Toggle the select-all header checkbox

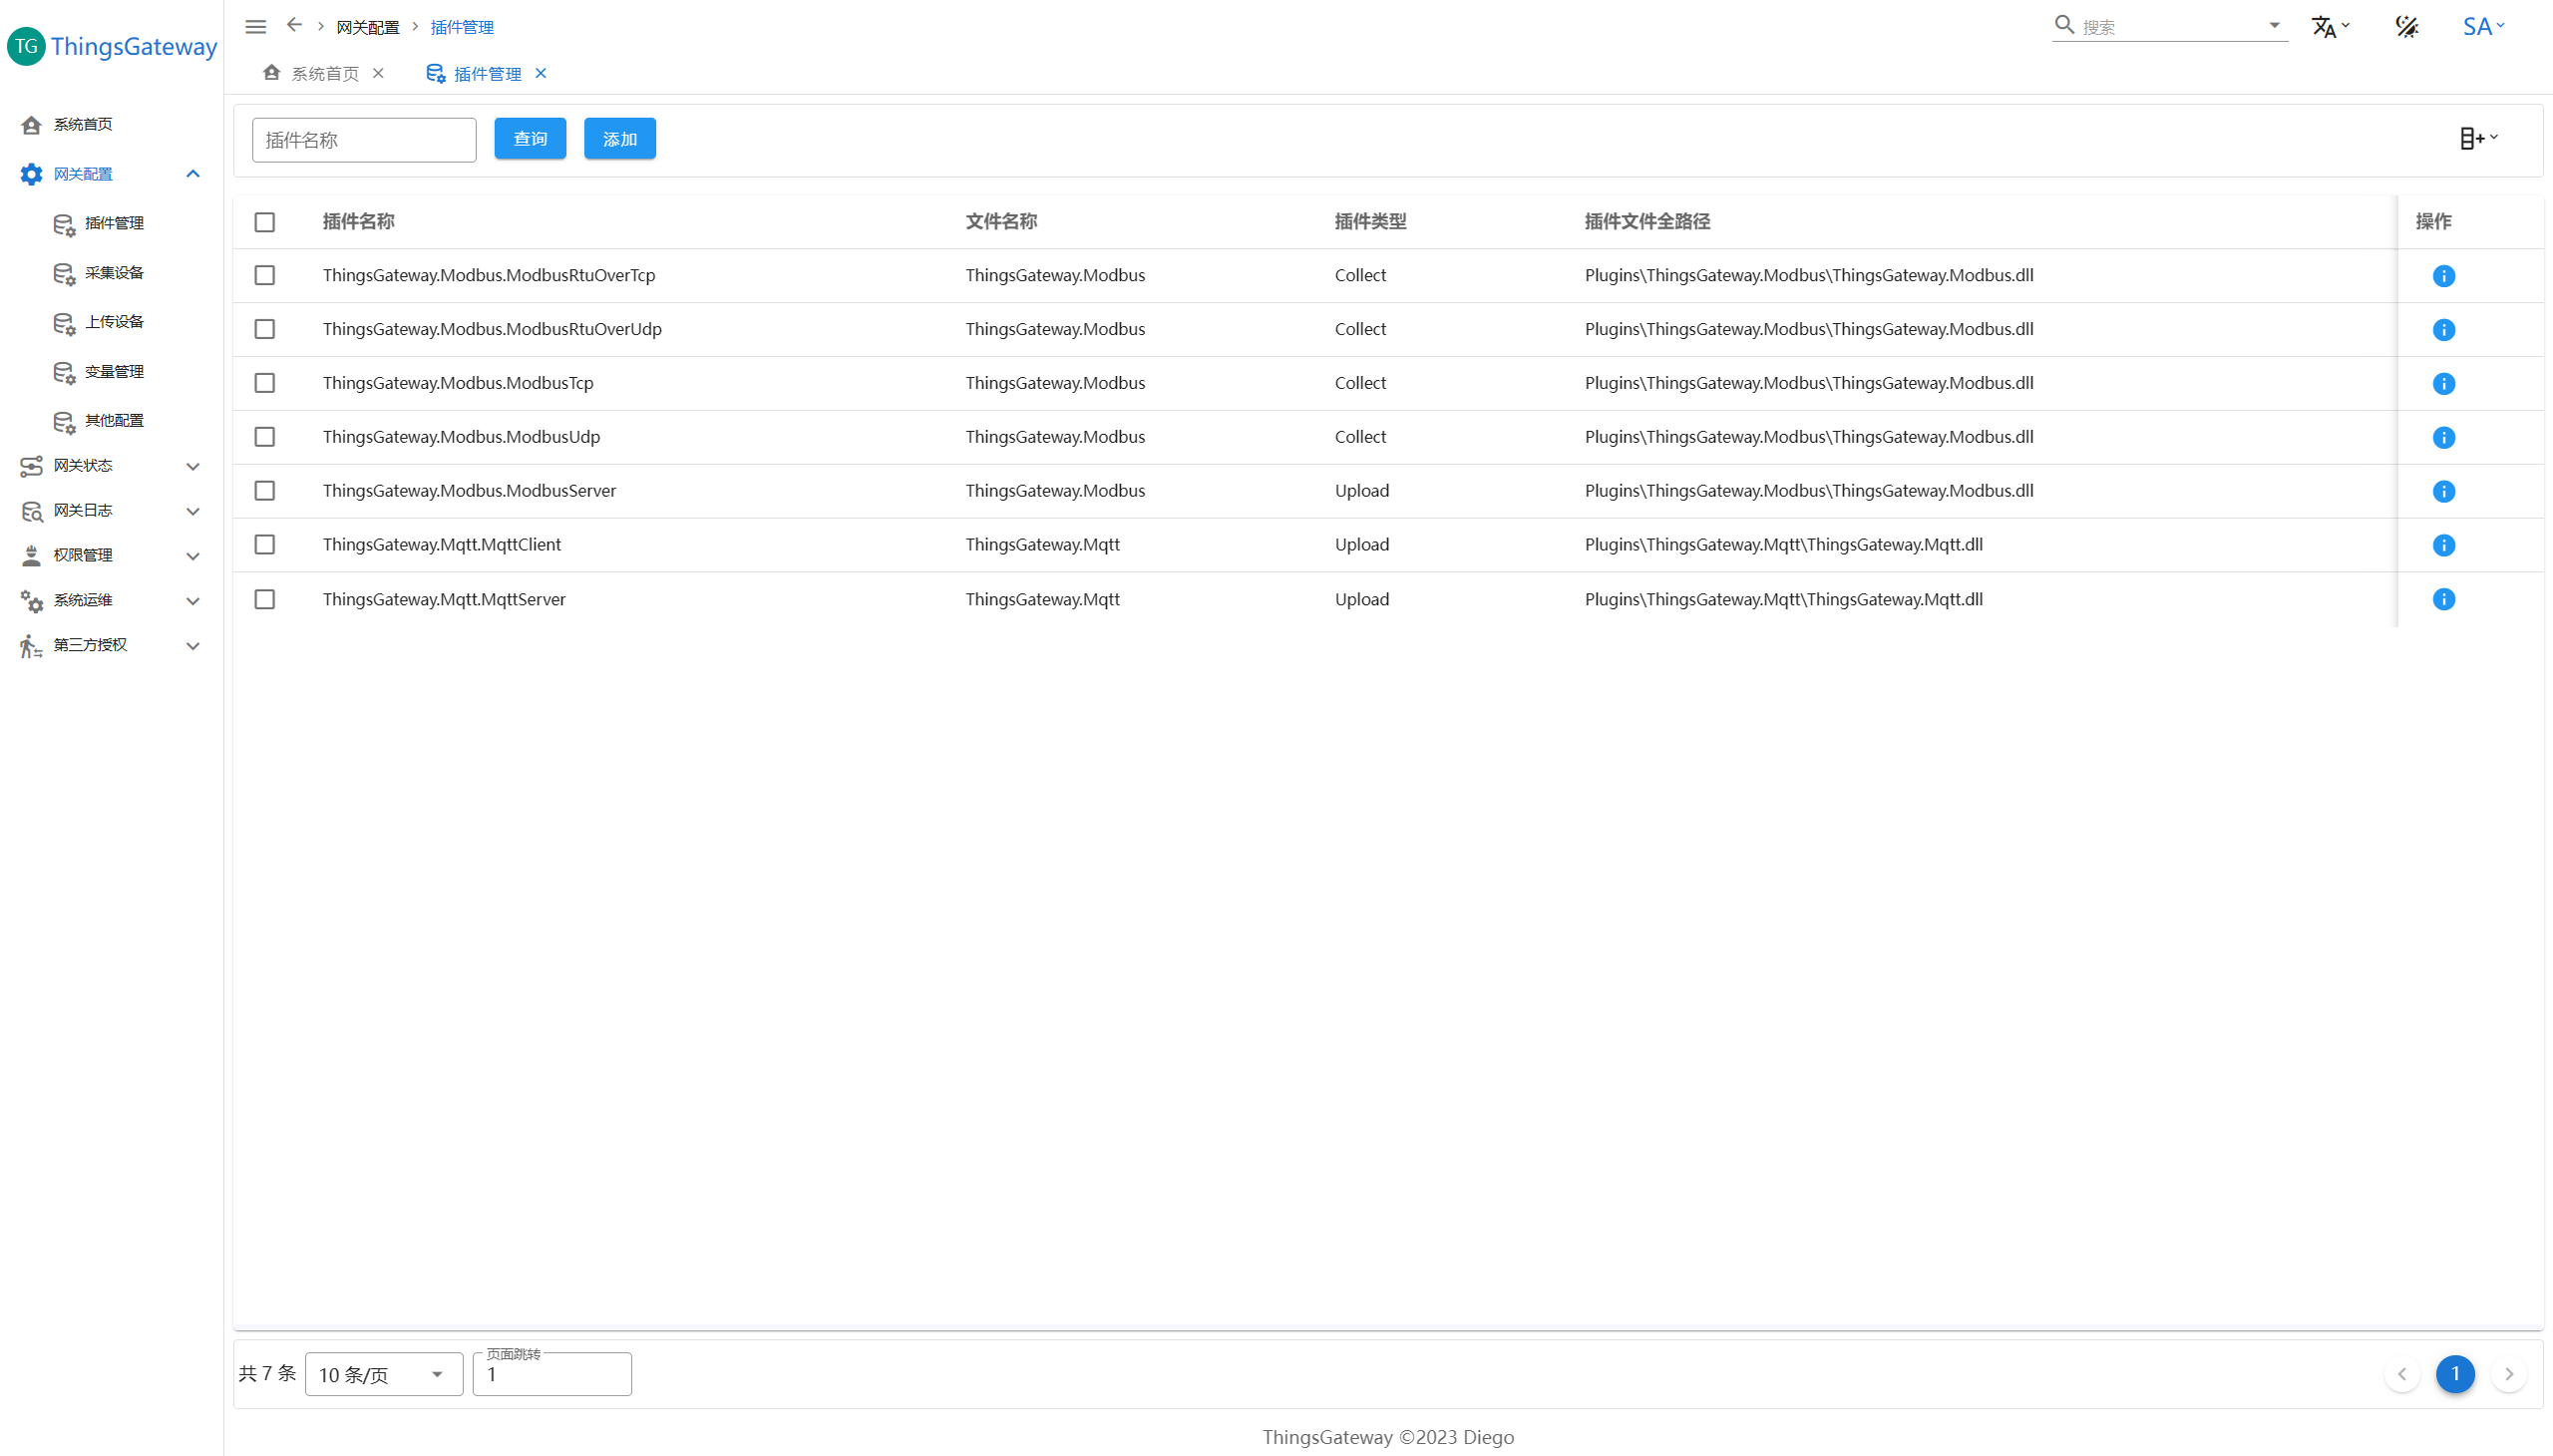pyautogui.click(x=265, y=222)
